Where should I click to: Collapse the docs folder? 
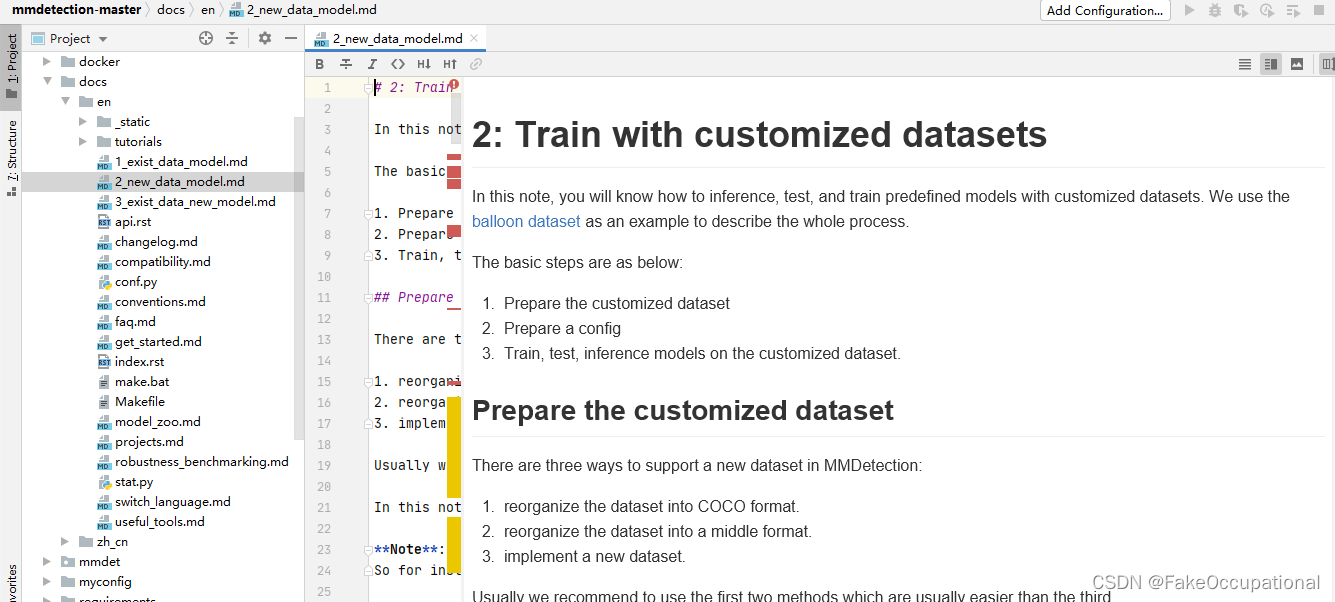(x=46, y=81)
